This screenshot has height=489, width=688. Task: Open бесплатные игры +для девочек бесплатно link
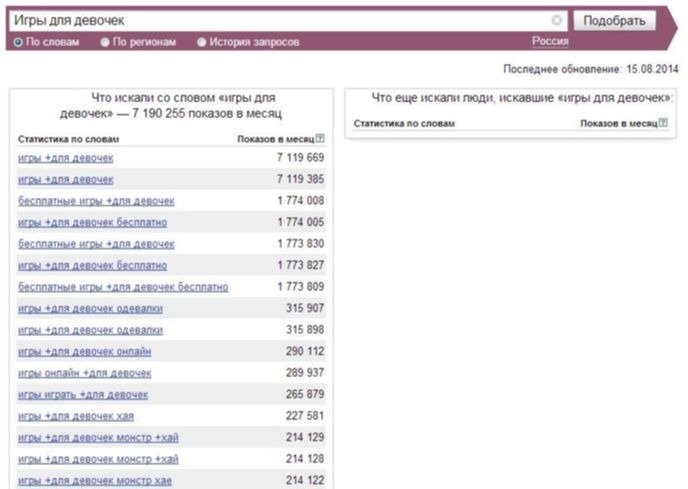(123, 287)
